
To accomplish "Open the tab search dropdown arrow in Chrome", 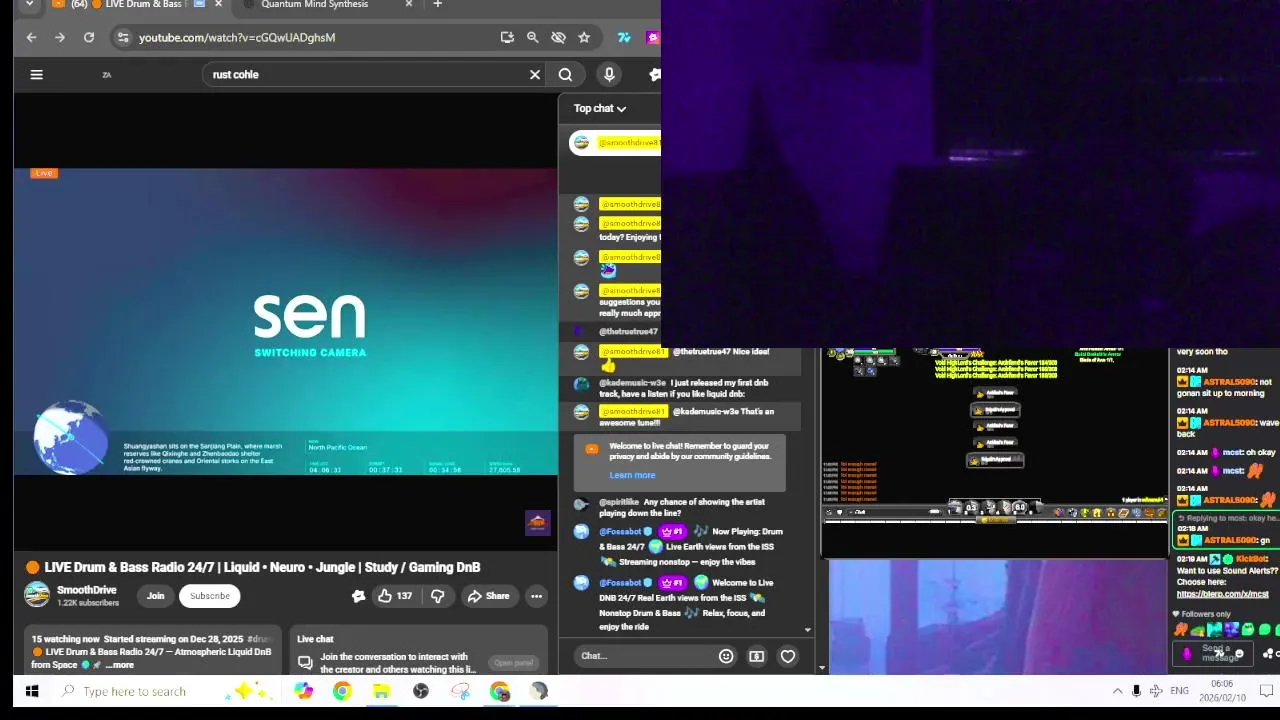I will tap(29, 4).
